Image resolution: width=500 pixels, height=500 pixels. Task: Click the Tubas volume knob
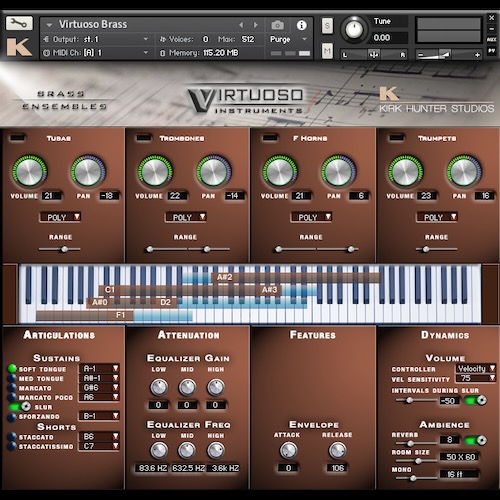coord(29,171)
